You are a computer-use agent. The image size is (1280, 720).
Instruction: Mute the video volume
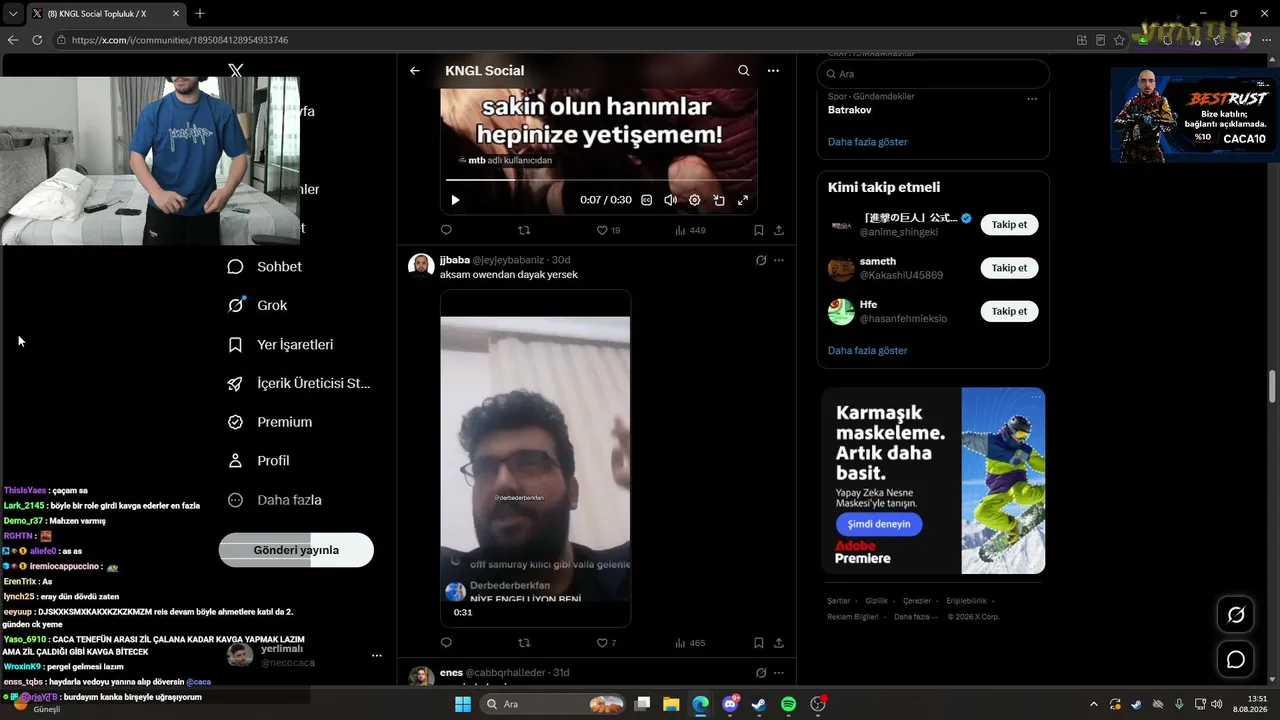click(670, 200)
